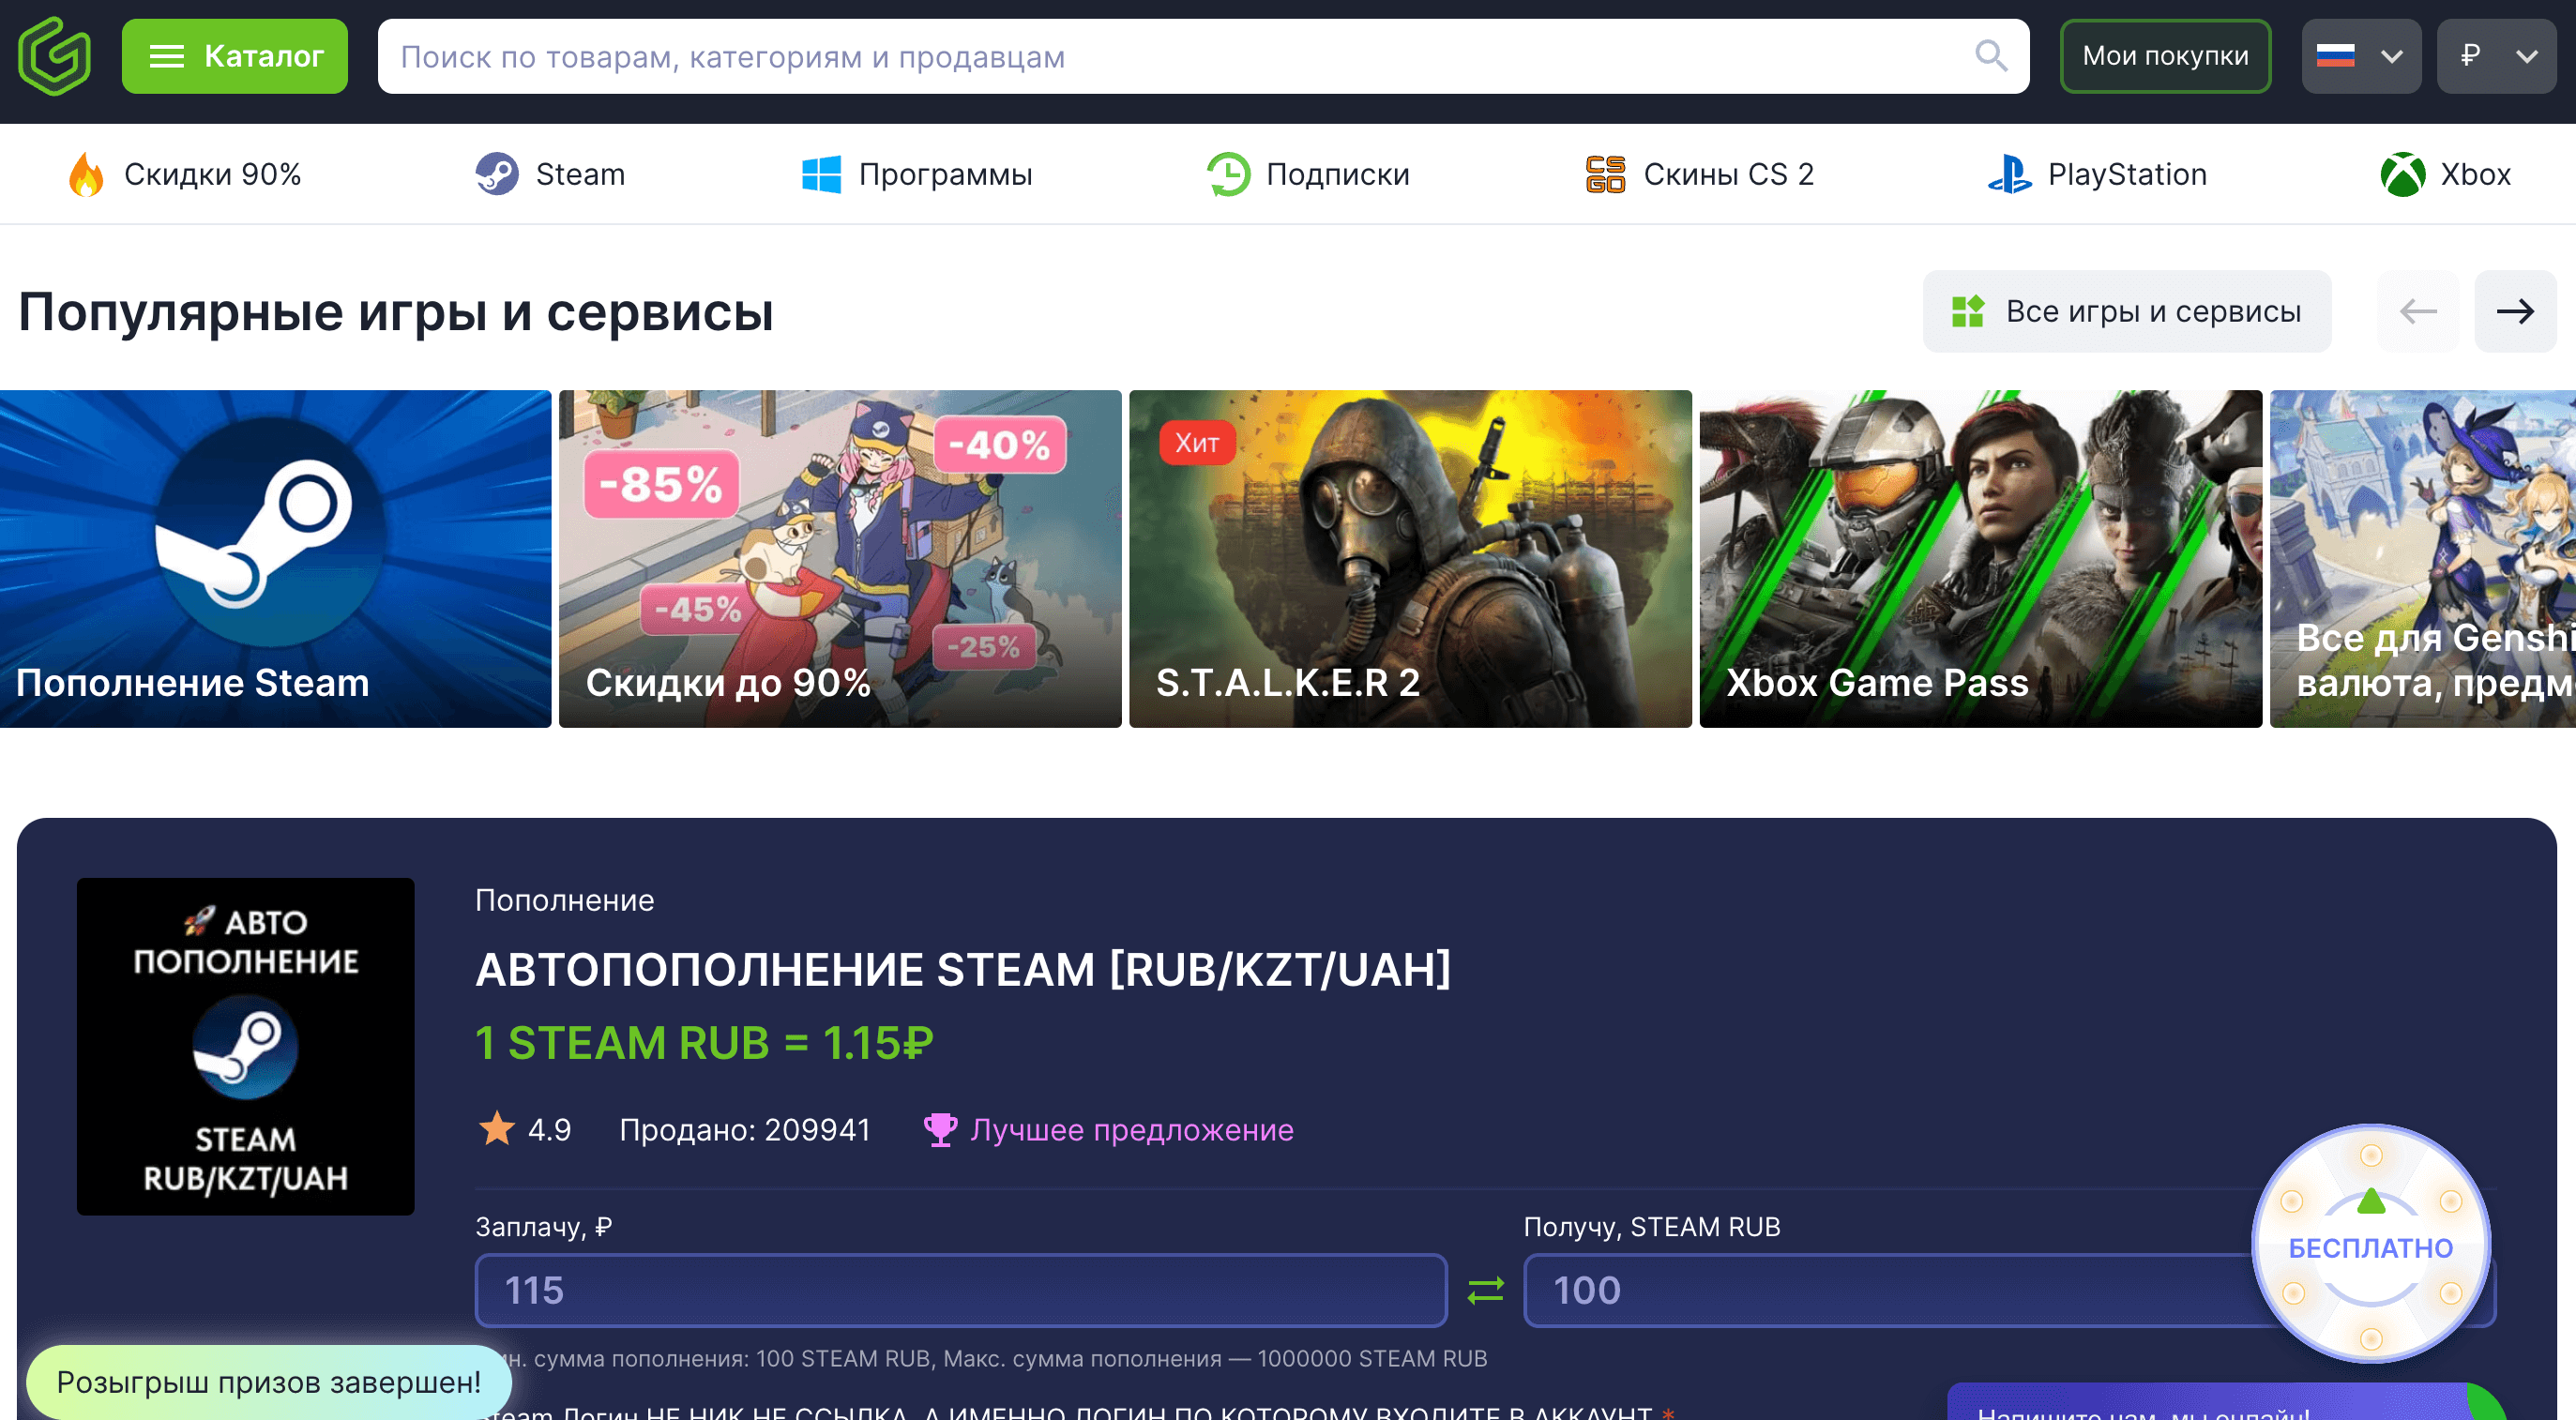
Task: Open the PlayStation category
Action: click(x=2097, y=174)
